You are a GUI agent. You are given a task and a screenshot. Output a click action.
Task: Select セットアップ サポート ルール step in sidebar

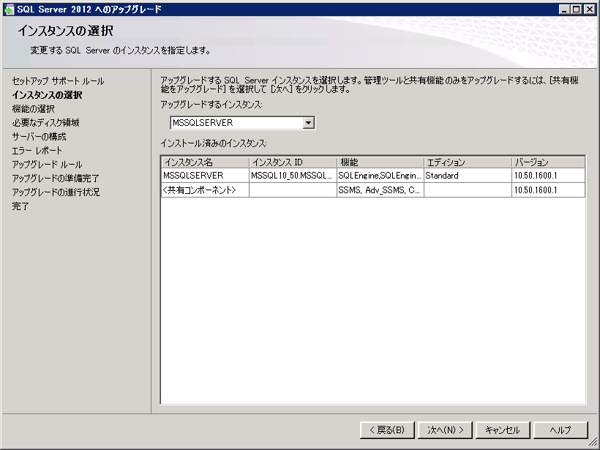[x=58, y=81]
